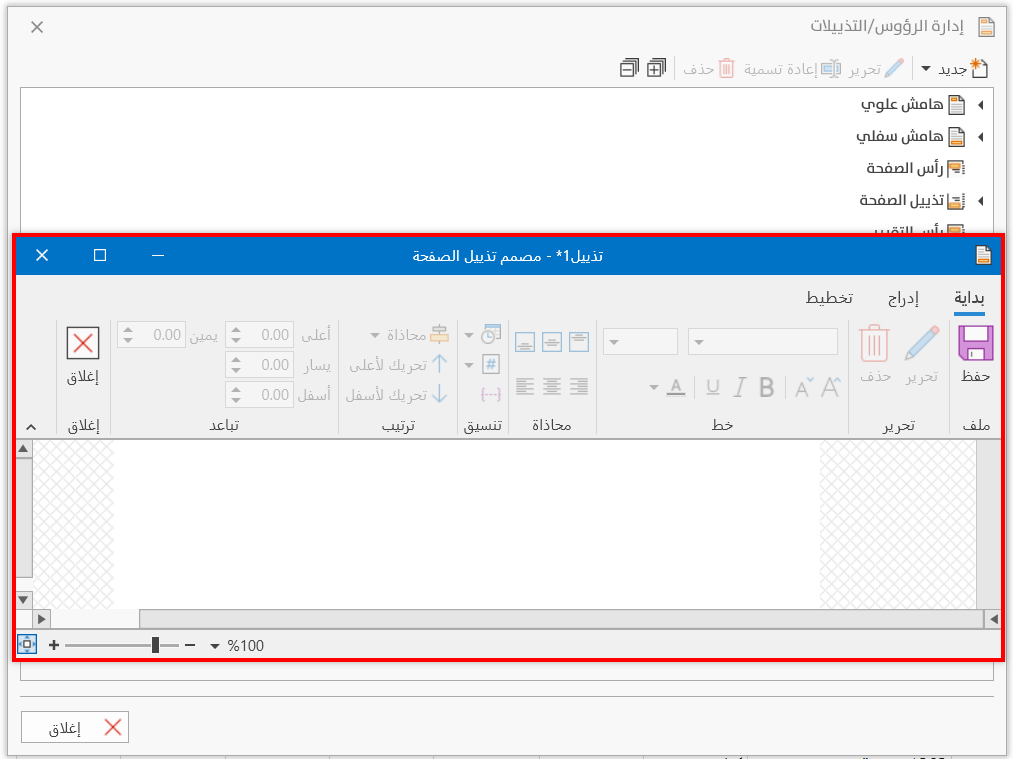
Task: Click the zoom slider handle
Action: (x=155, y=645)
